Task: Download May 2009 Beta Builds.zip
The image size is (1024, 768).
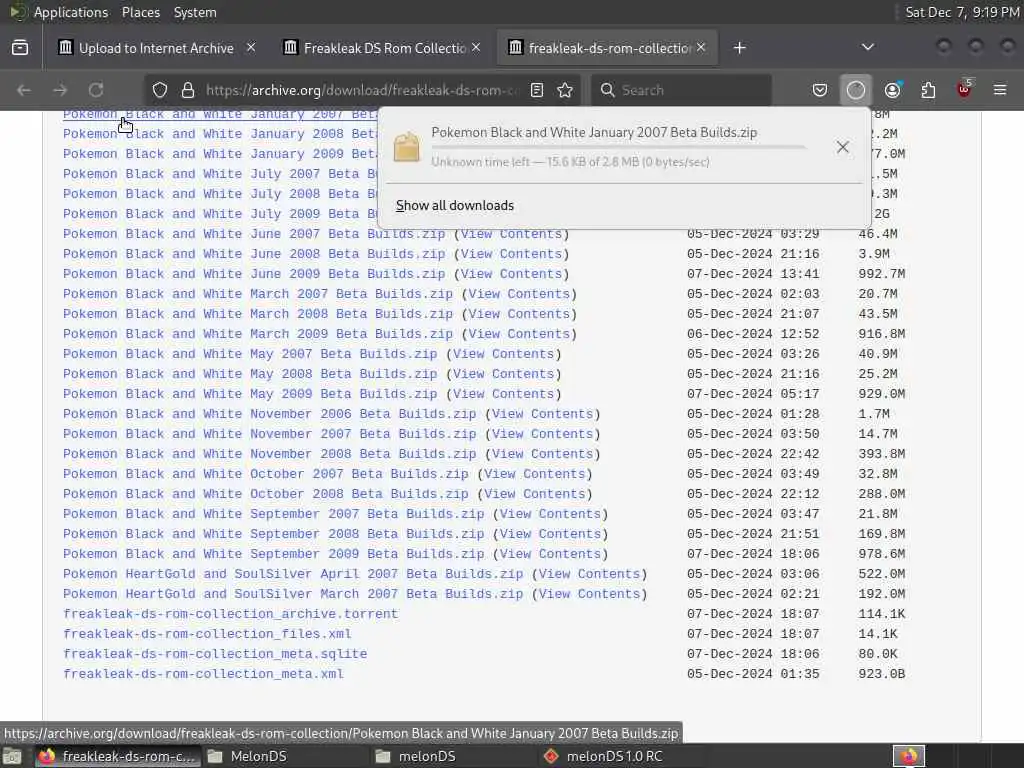Action: tap(250, 394)
